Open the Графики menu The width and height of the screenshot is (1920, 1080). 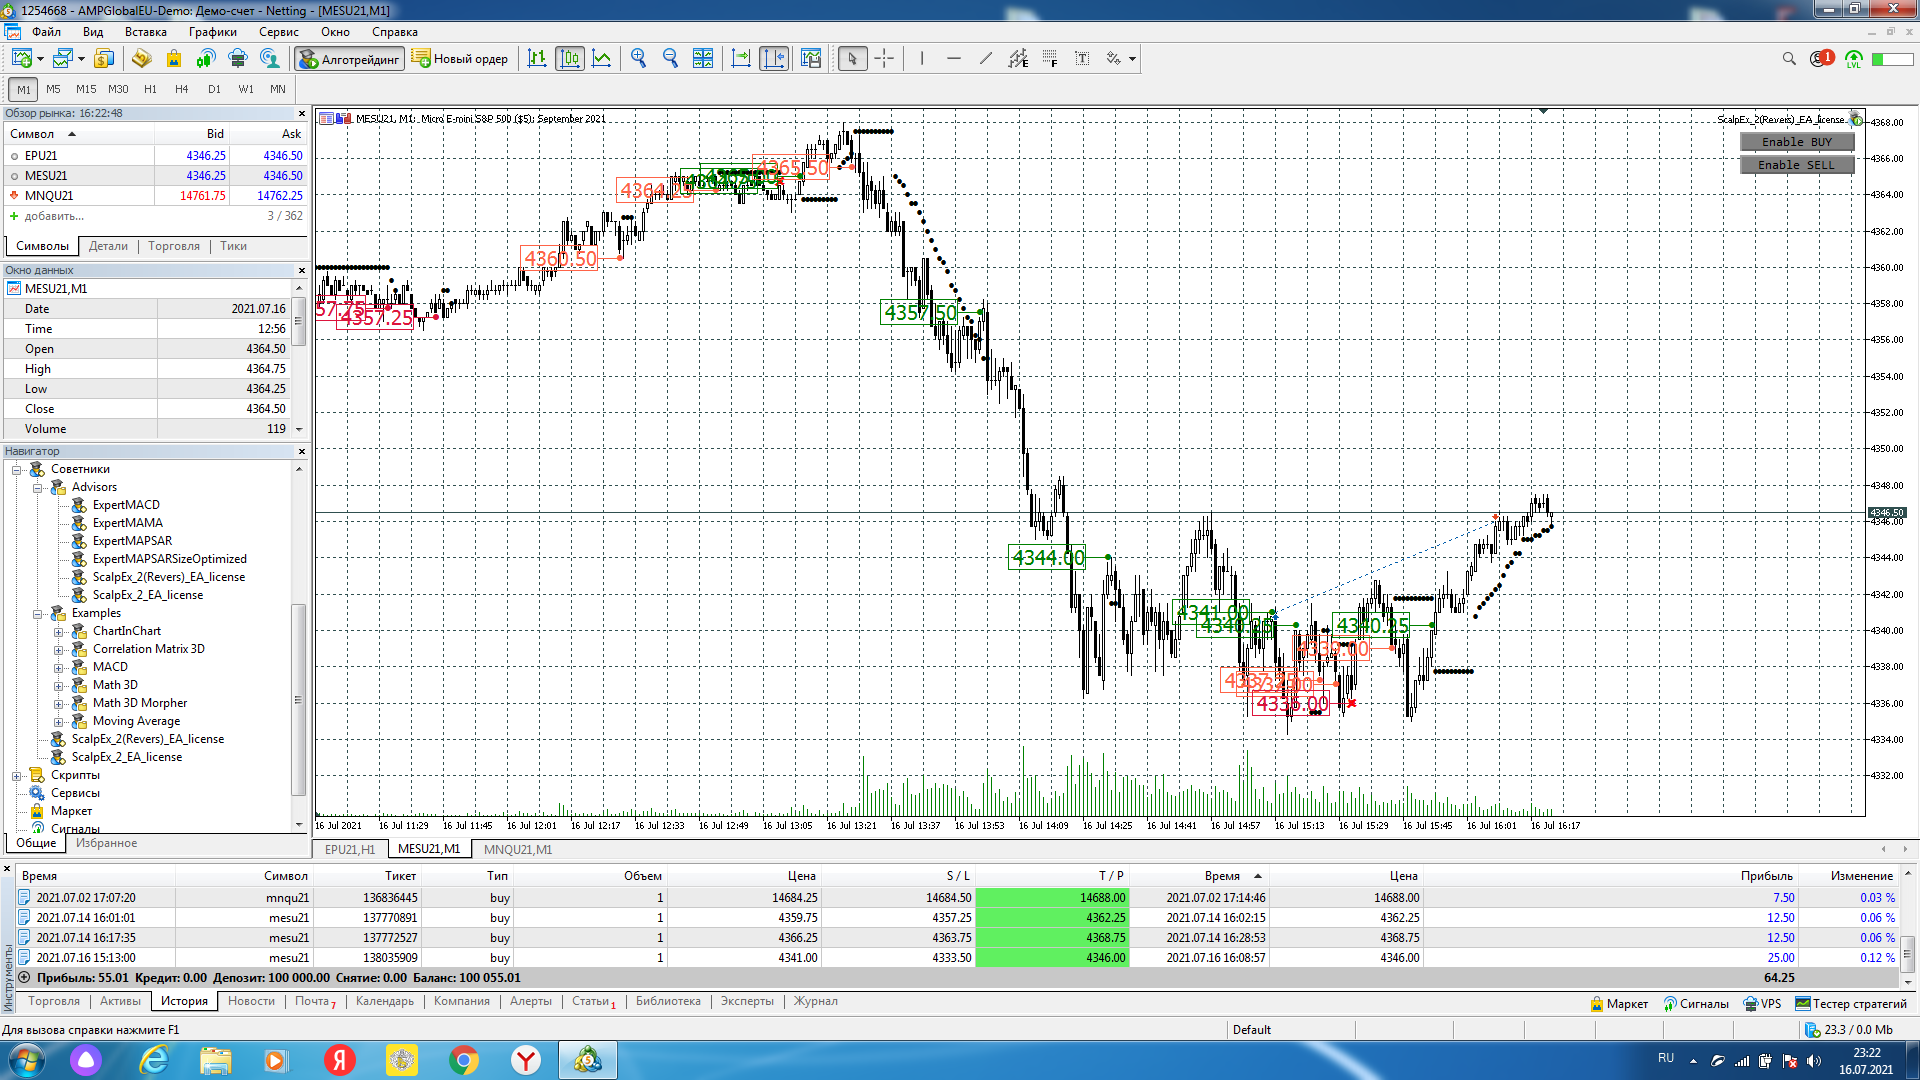tap(212, 32)
